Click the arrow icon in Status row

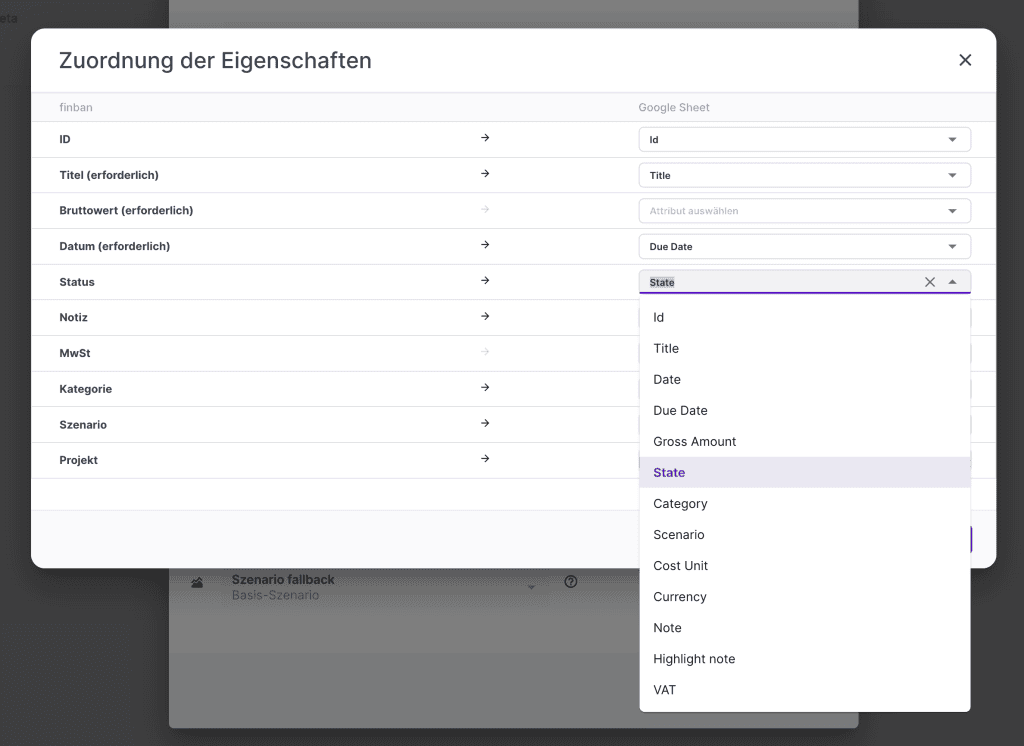pos(485,281)
